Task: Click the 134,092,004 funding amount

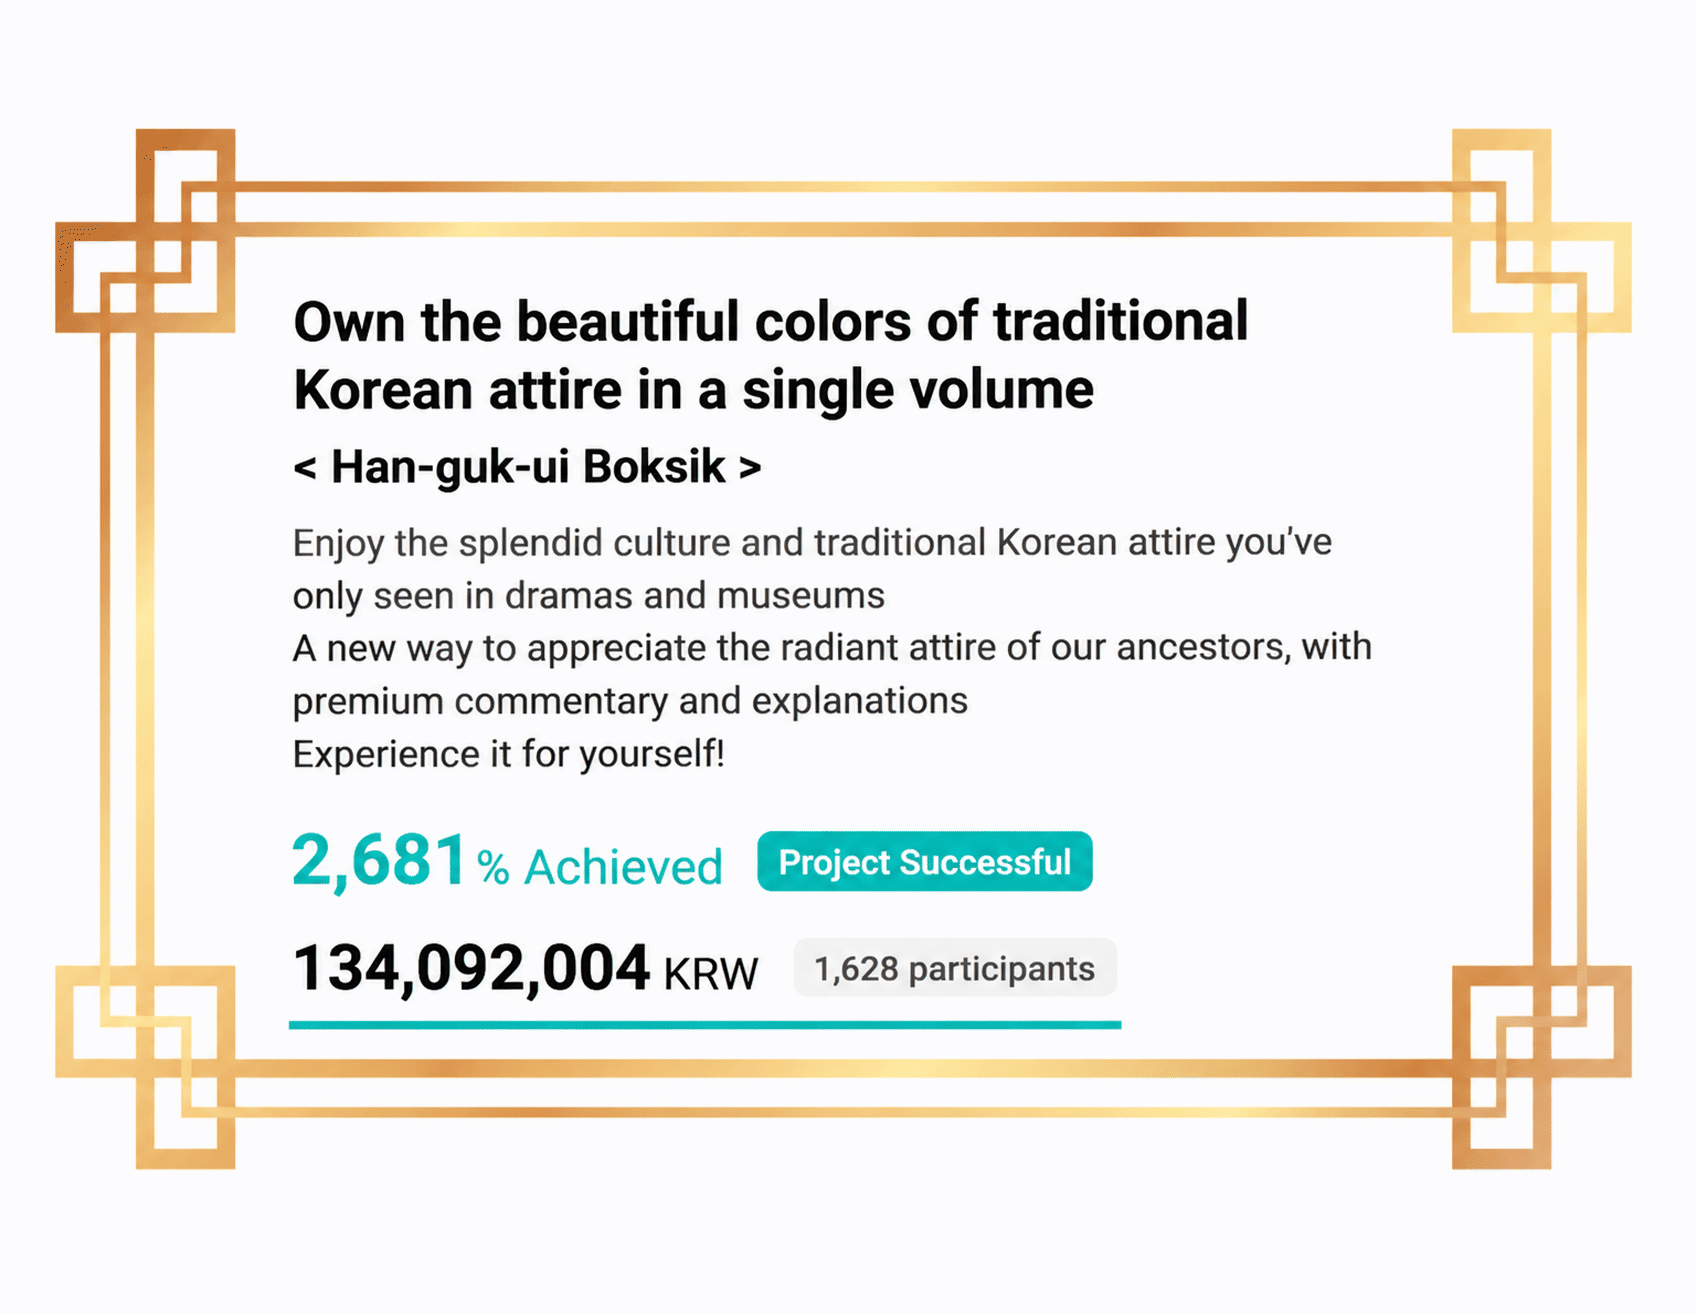Action: click(x=471, y=969)
